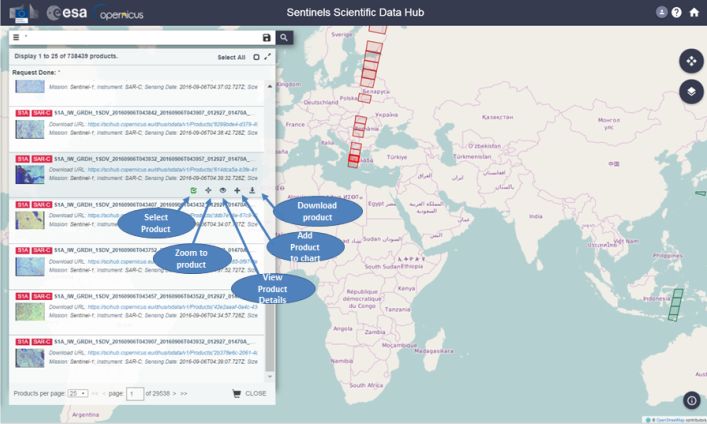Click the European Commission flag logo
707x424 pixels.
point(23,13)
